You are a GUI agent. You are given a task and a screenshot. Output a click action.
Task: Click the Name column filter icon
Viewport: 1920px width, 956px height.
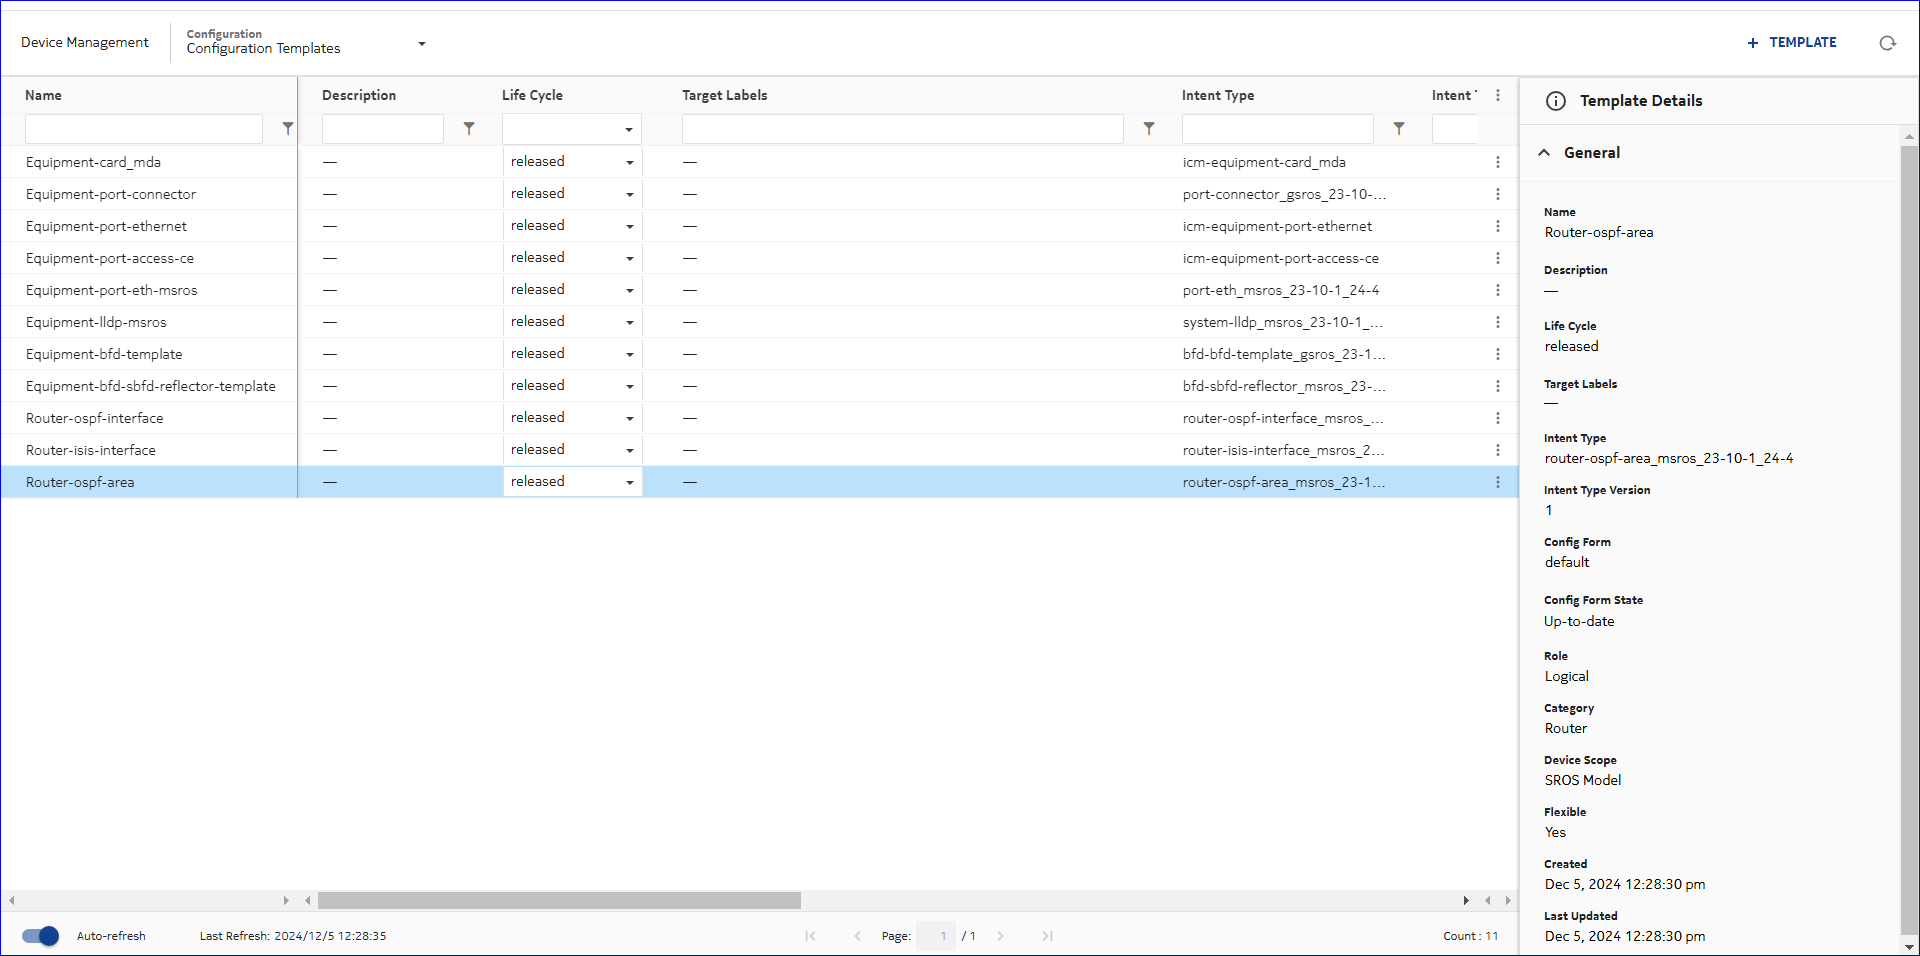click(288, 129)
